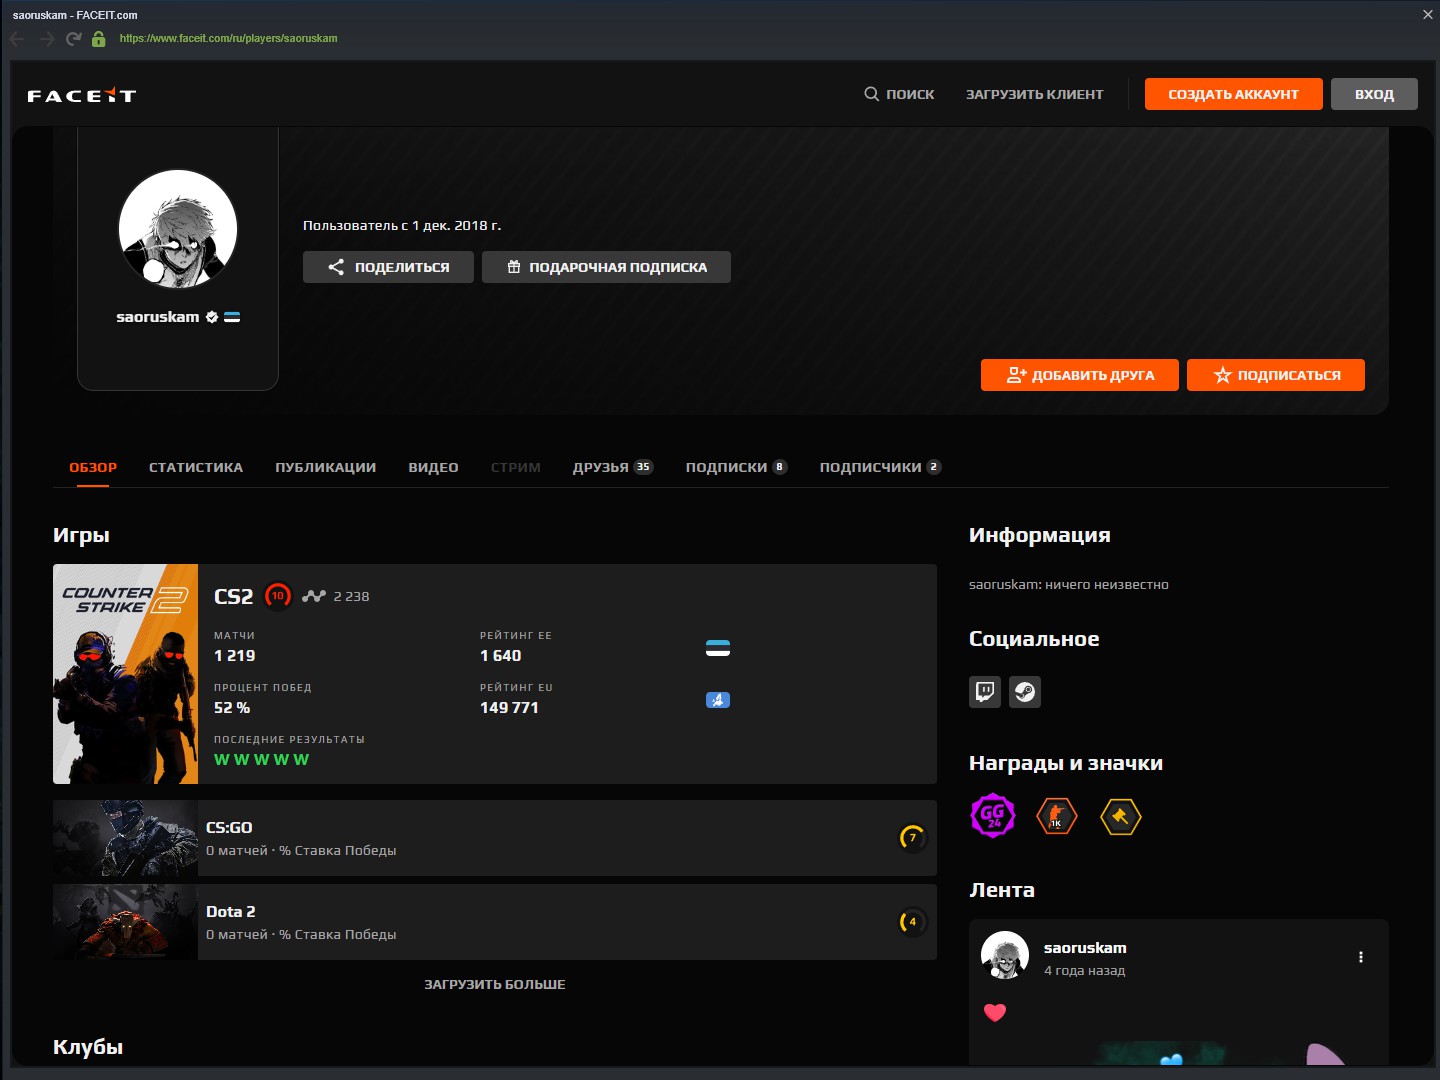
Task: Open the ПОДПИСКИ 8 tab
Action: click(x=737, y=467)
